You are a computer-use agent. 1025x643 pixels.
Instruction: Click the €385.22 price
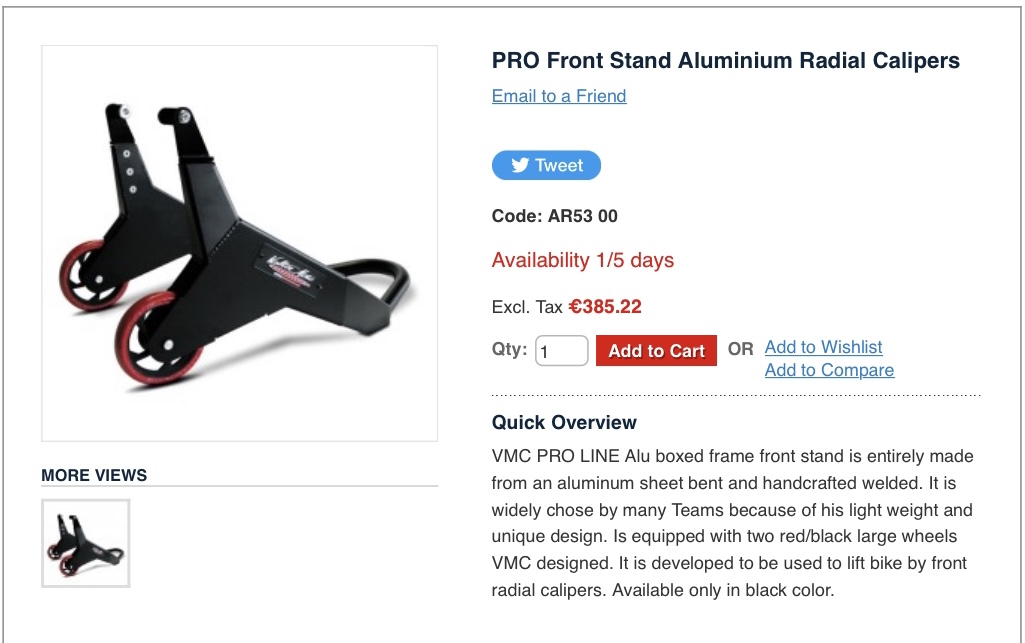[x=605, y=306]
